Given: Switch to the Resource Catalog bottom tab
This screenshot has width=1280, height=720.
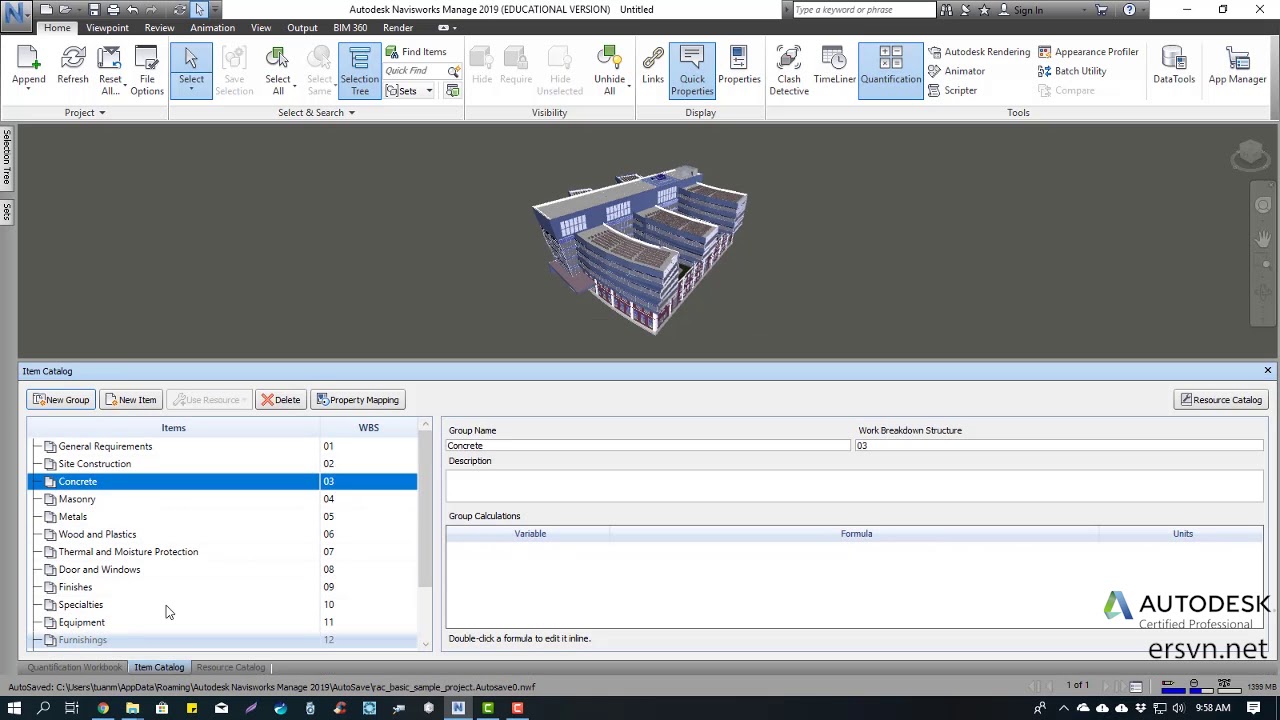Looking at the screenshot, I should 231,667.
